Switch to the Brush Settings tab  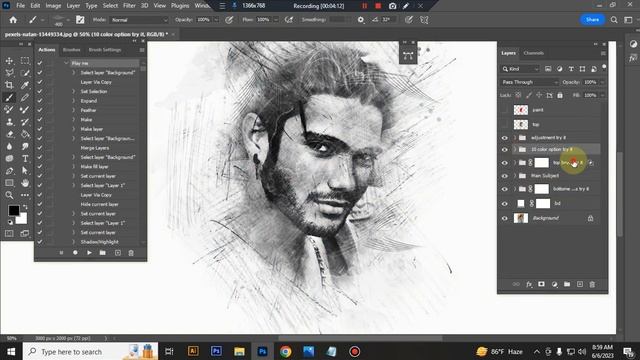point(105,50)
